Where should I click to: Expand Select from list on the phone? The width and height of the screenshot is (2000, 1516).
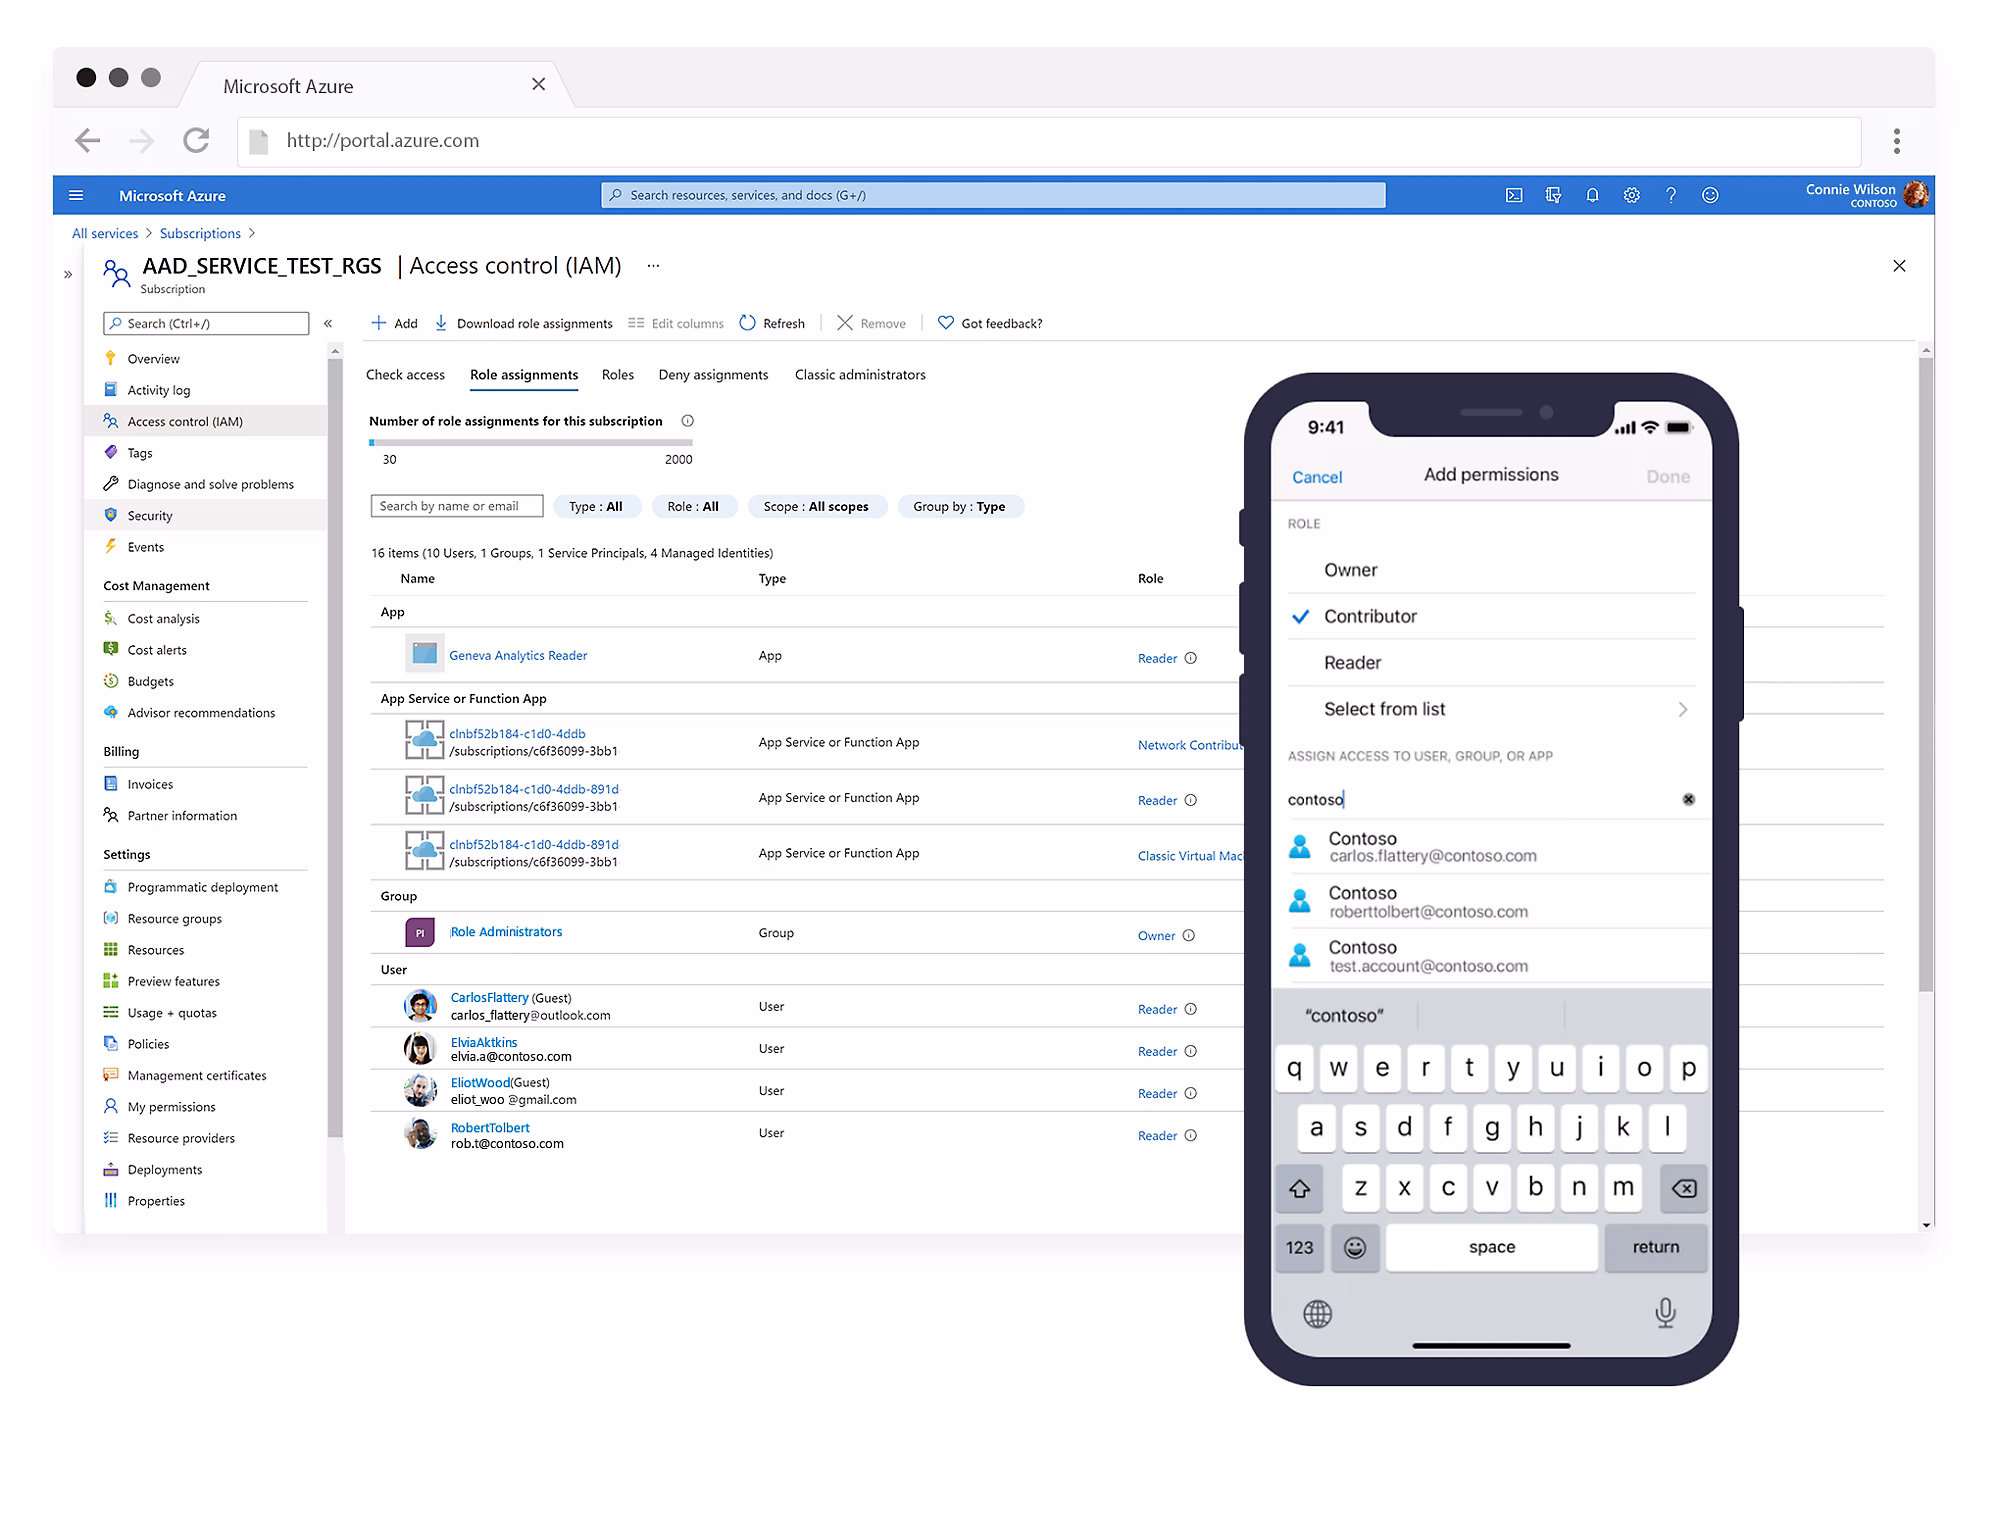[x=1384, y=709]
